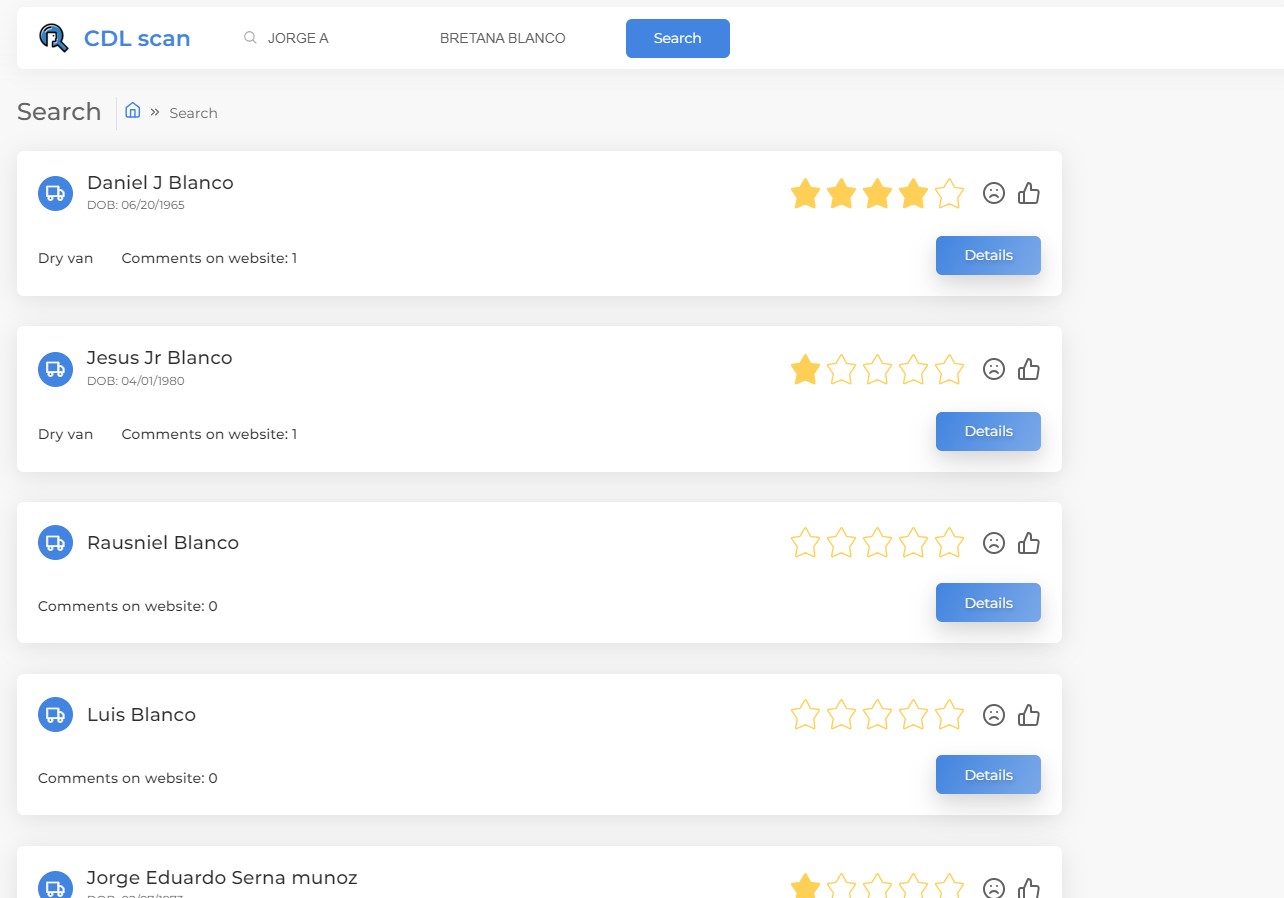This screenshot has width=1284, height=898.
Task: Go to home via breadcrumb house icon
Action: 133,111
